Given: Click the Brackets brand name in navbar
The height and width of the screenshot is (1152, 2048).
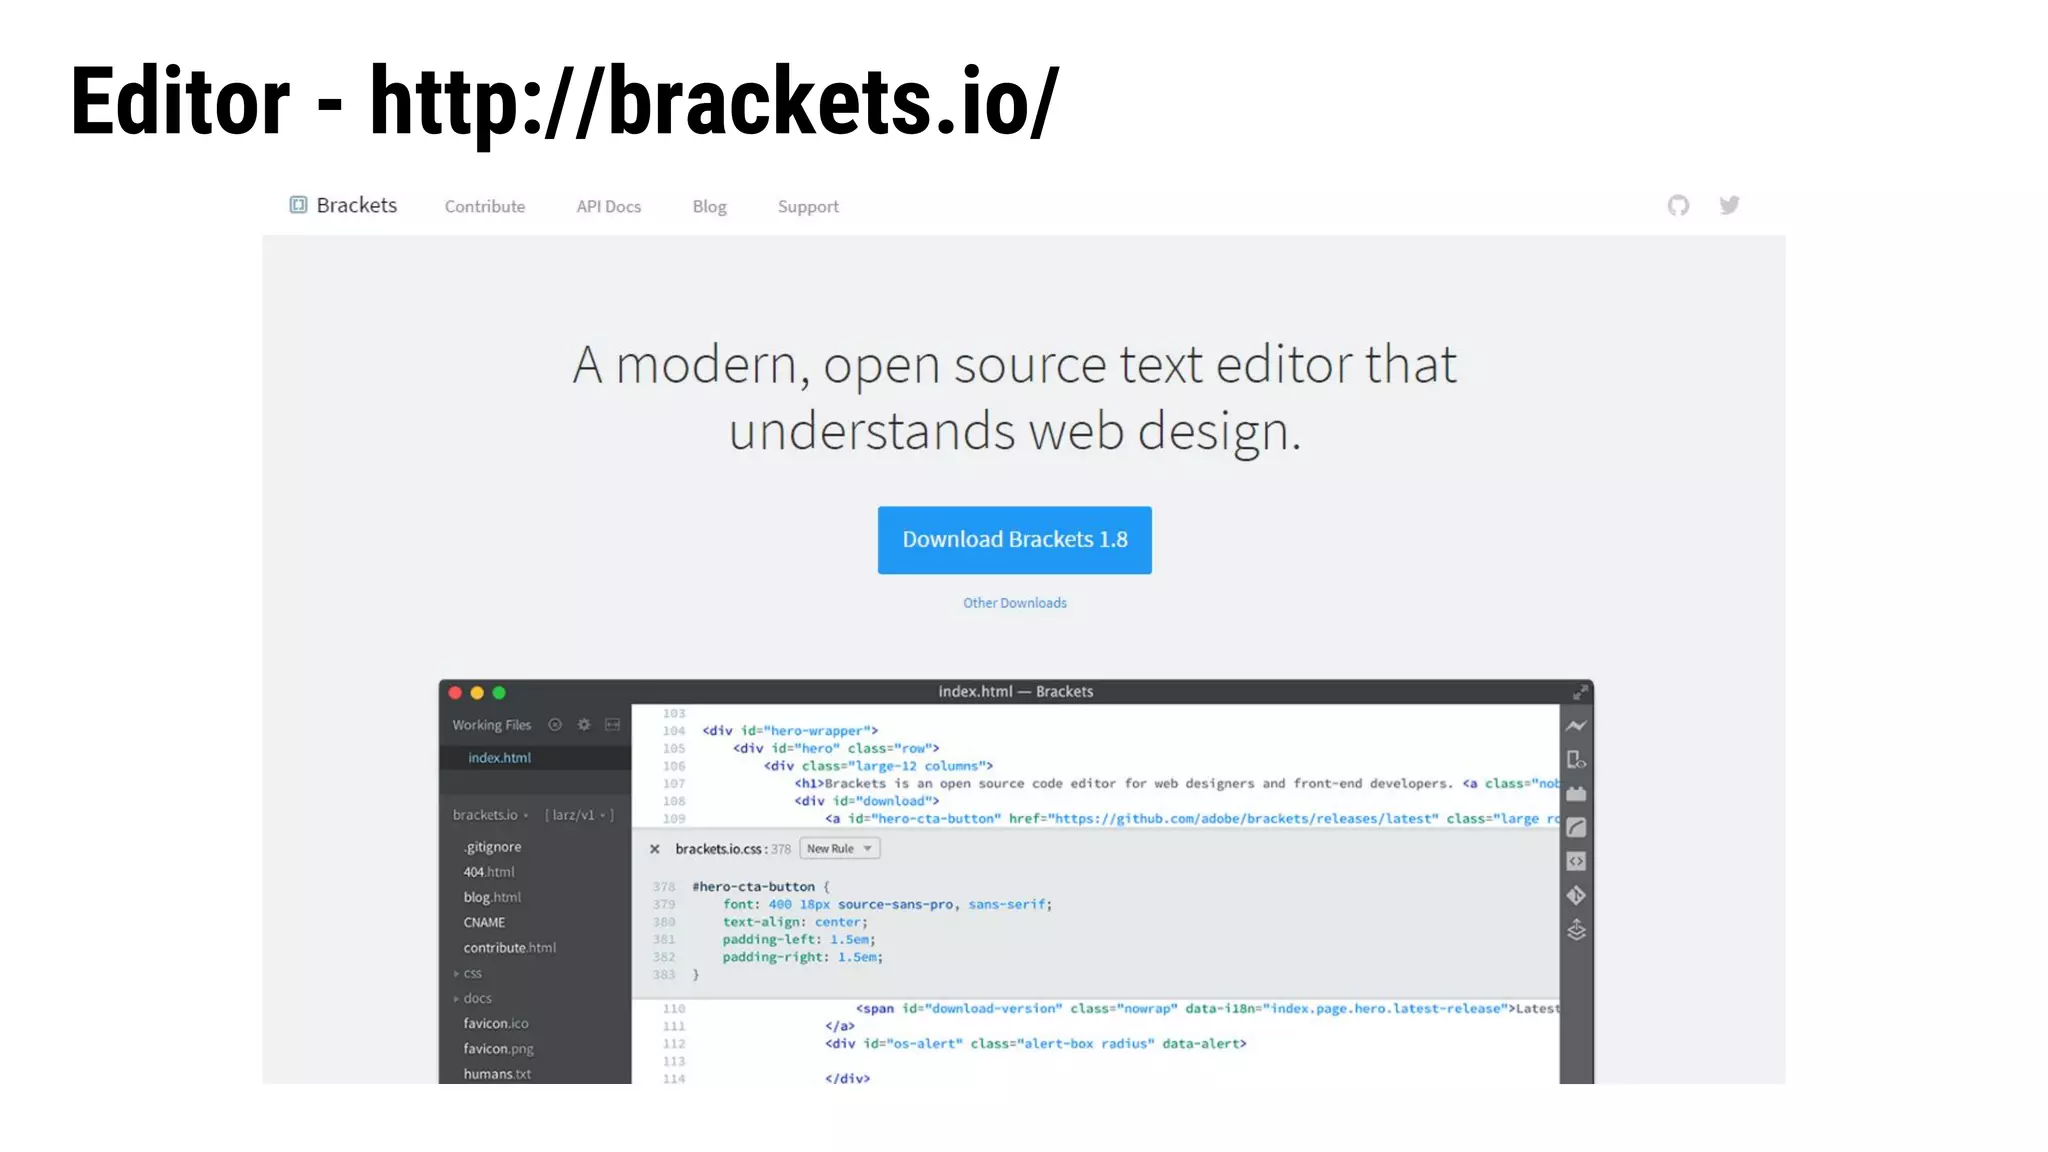Looking at the screenshot, I should coord(357,205).
